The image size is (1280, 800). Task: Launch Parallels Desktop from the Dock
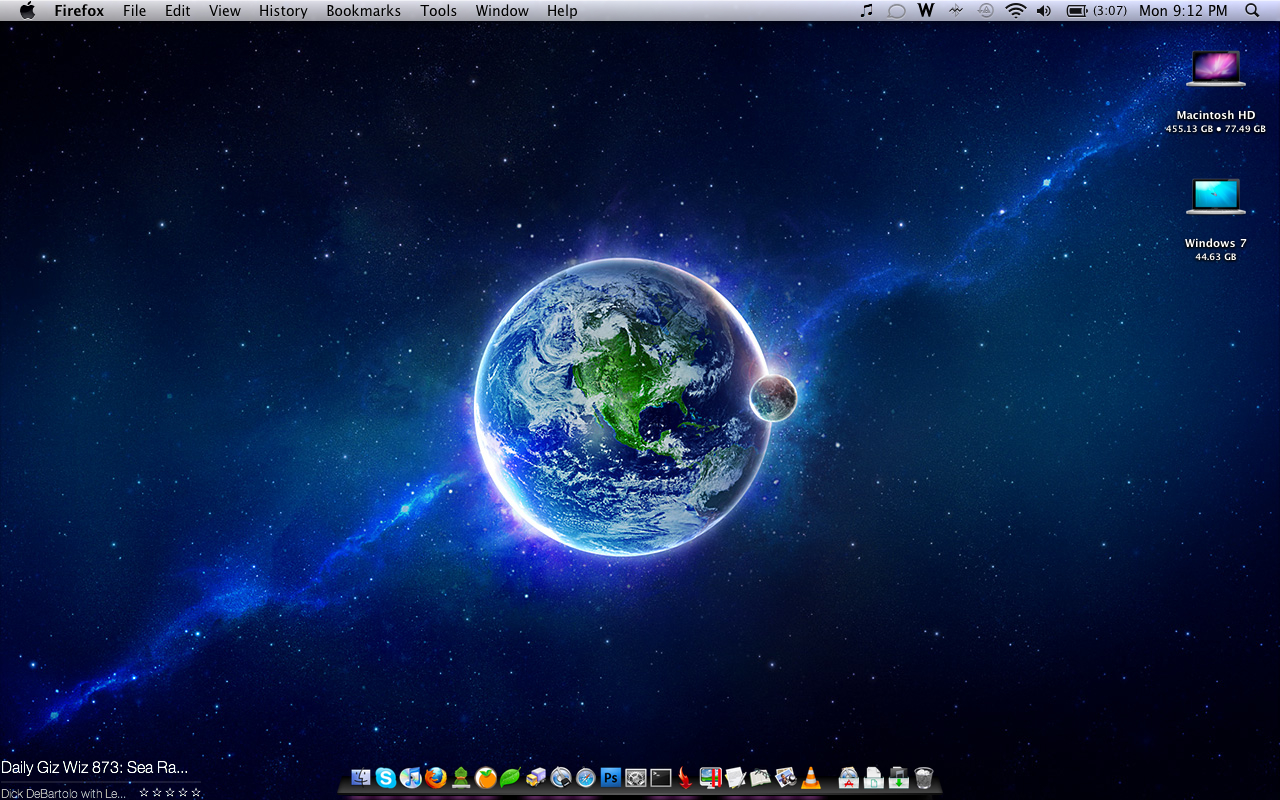[711, 777]
